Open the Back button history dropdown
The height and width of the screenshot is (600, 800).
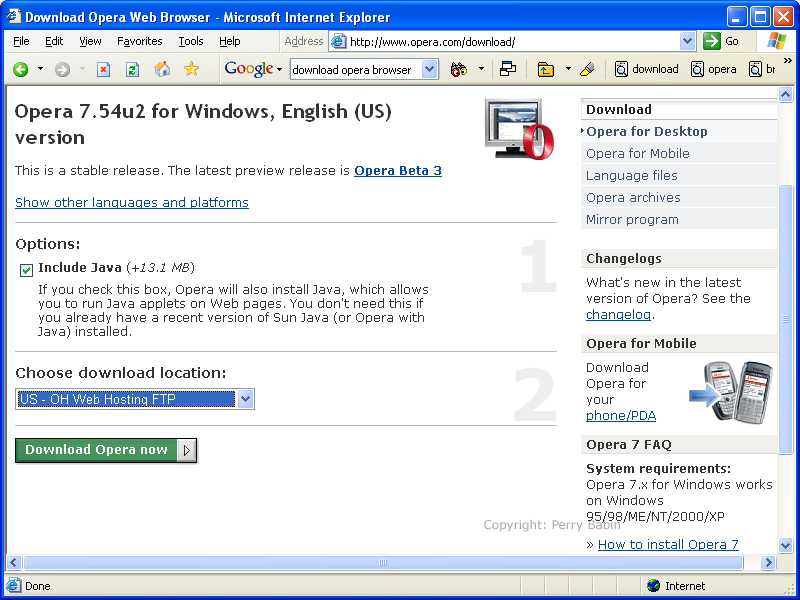pos(40,69)
